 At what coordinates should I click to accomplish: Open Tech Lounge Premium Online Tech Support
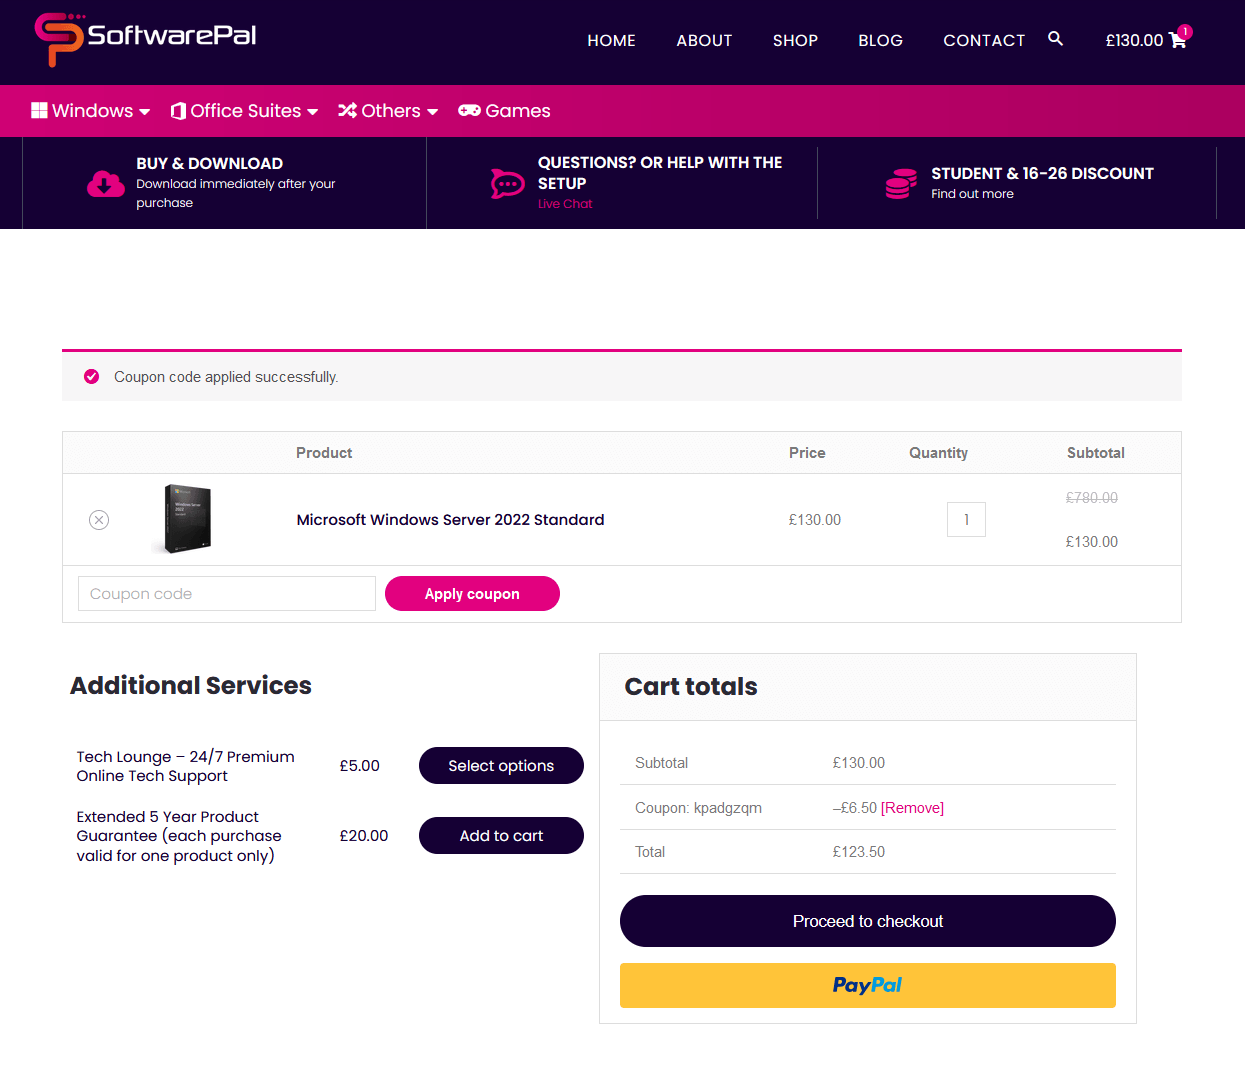pyautogui.click(x=185, y=766)
